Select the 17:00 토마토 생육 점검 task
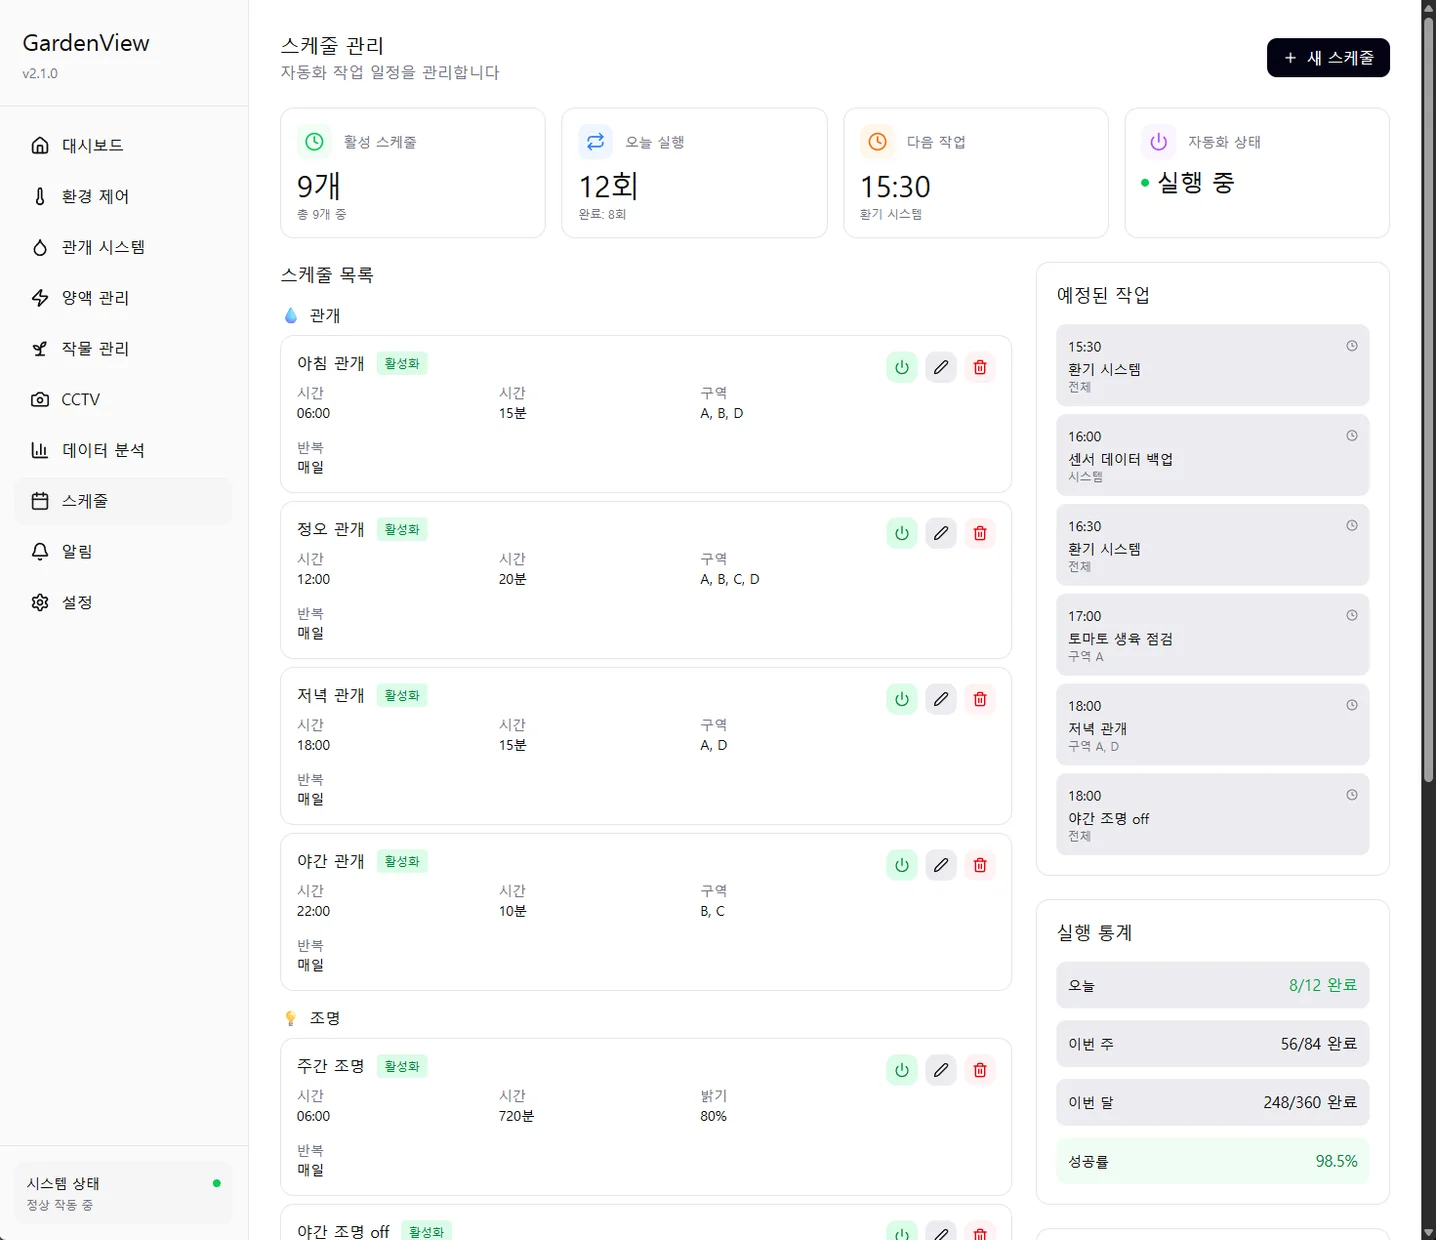The height and width of the screenshot is (1240, 1436). pyautogui.click(x=1213, y=635)
